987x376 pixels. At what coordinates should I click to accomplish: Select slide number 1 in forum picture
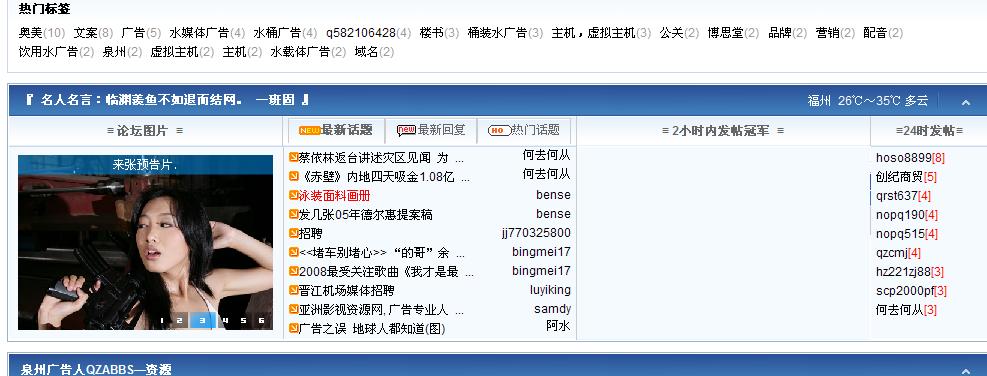[x=161, y=321]
